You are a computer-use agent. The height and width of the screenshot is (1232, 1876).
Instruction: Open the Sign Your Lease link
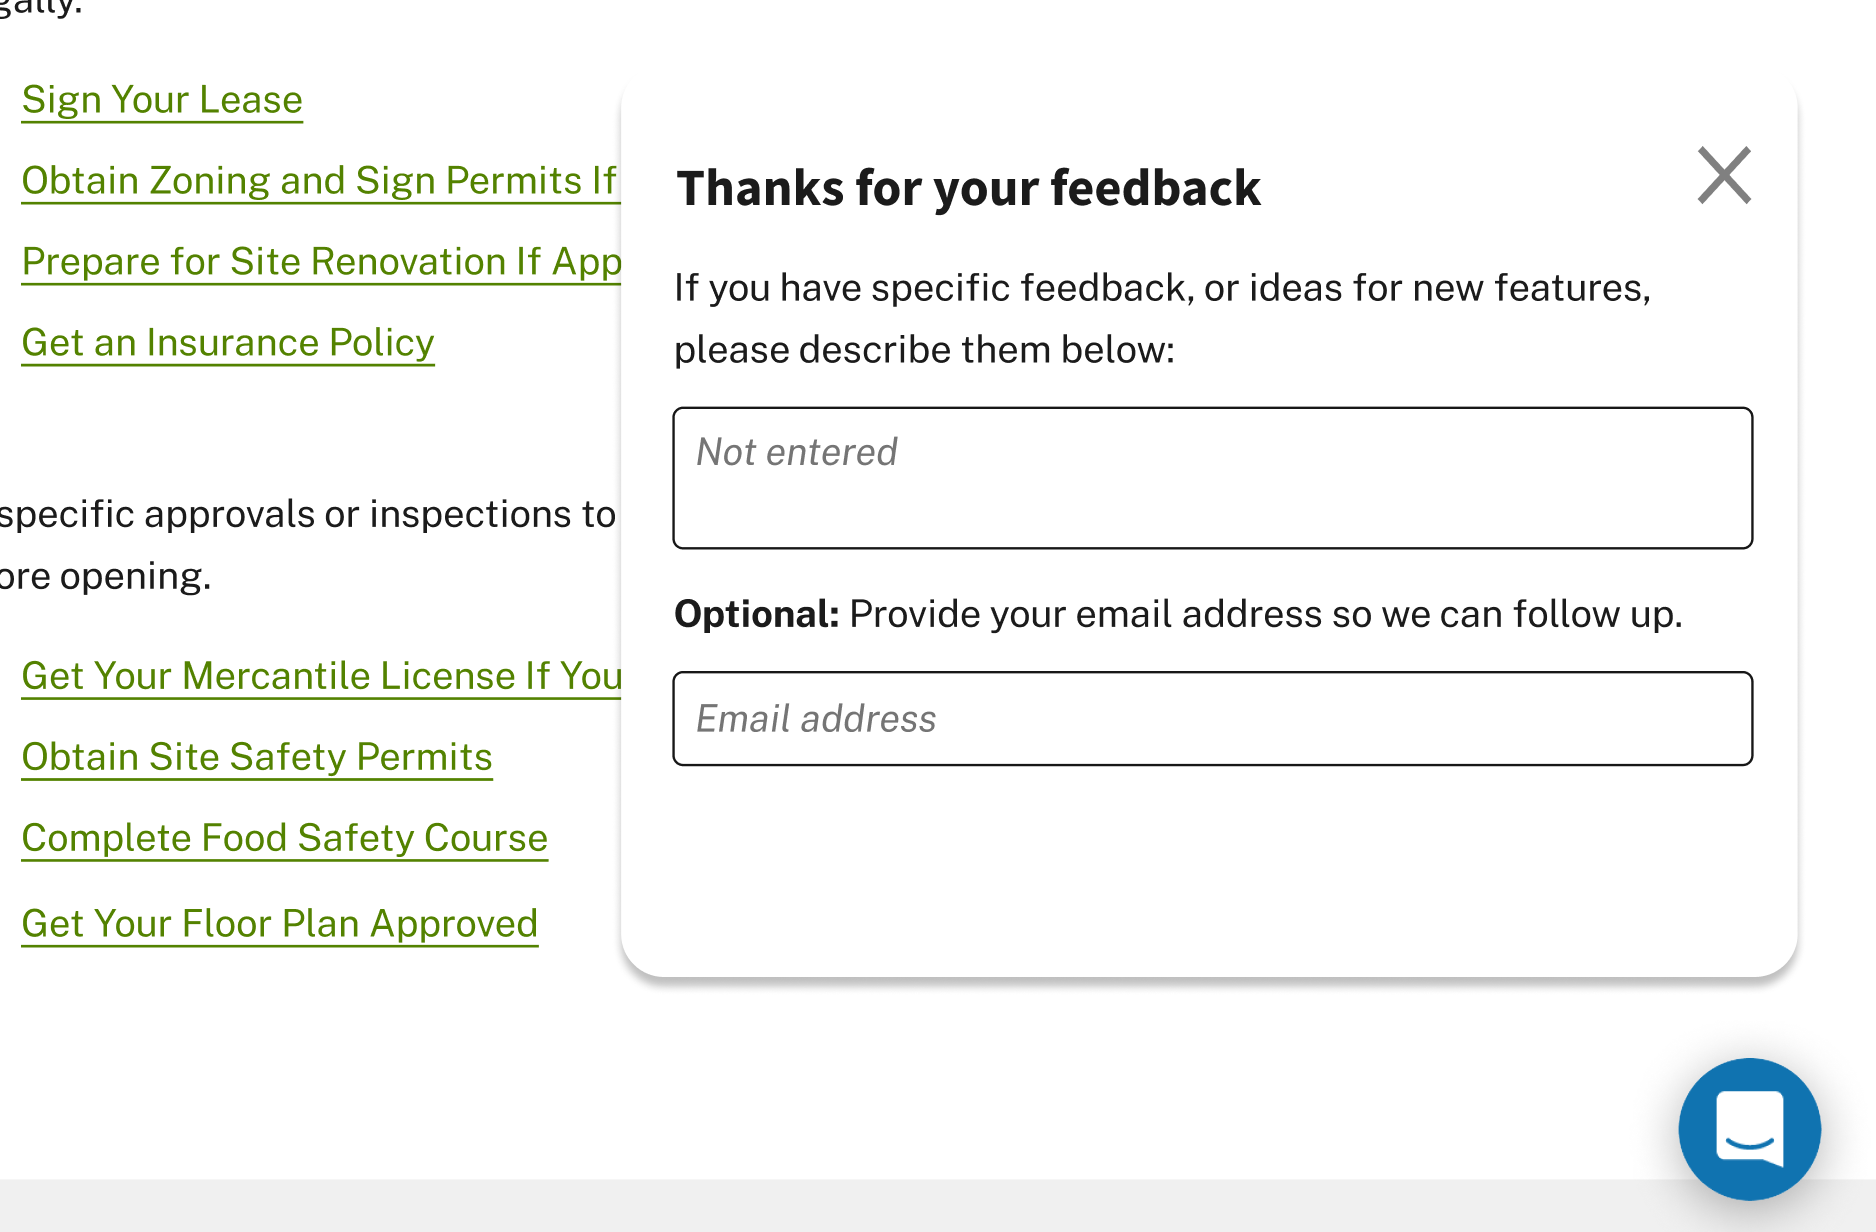[x=161, y=99]
